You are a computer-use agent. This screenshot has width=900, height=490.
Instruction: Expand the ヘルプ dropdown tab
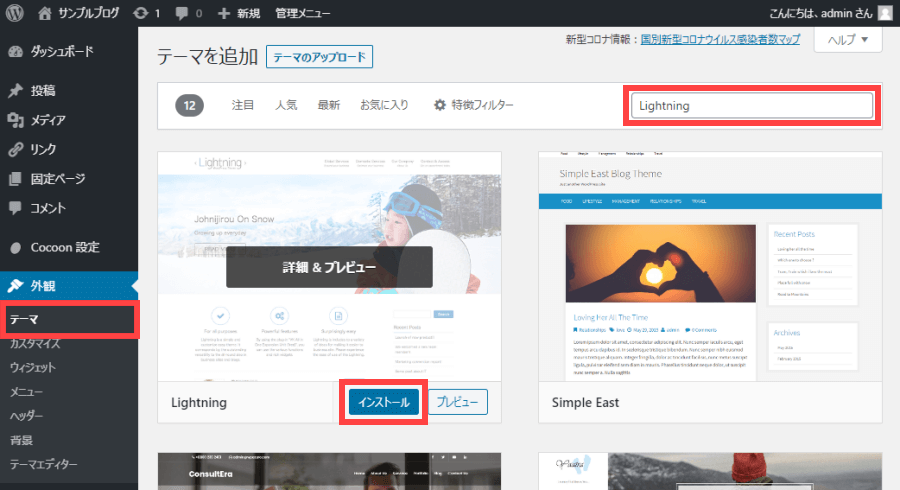848,40
